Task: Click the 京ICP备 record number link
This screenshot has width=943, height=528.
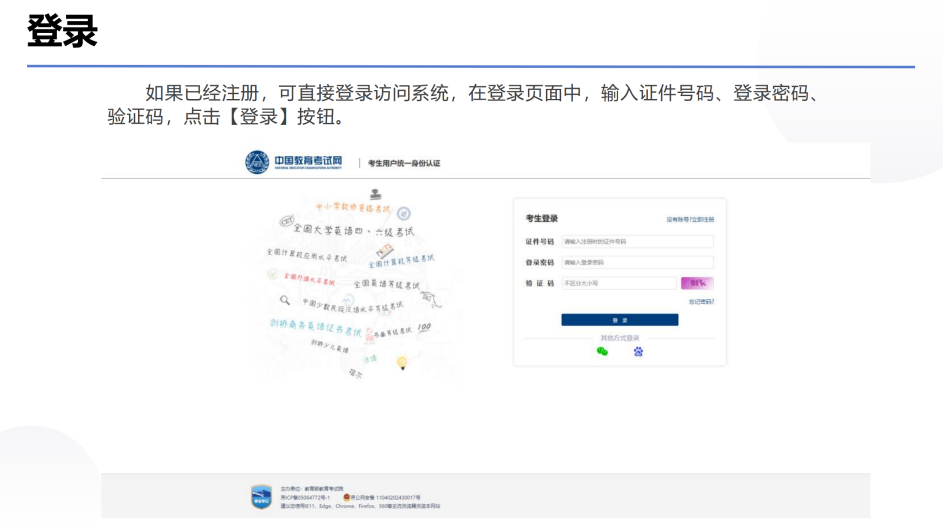Action: pos(306,498)
